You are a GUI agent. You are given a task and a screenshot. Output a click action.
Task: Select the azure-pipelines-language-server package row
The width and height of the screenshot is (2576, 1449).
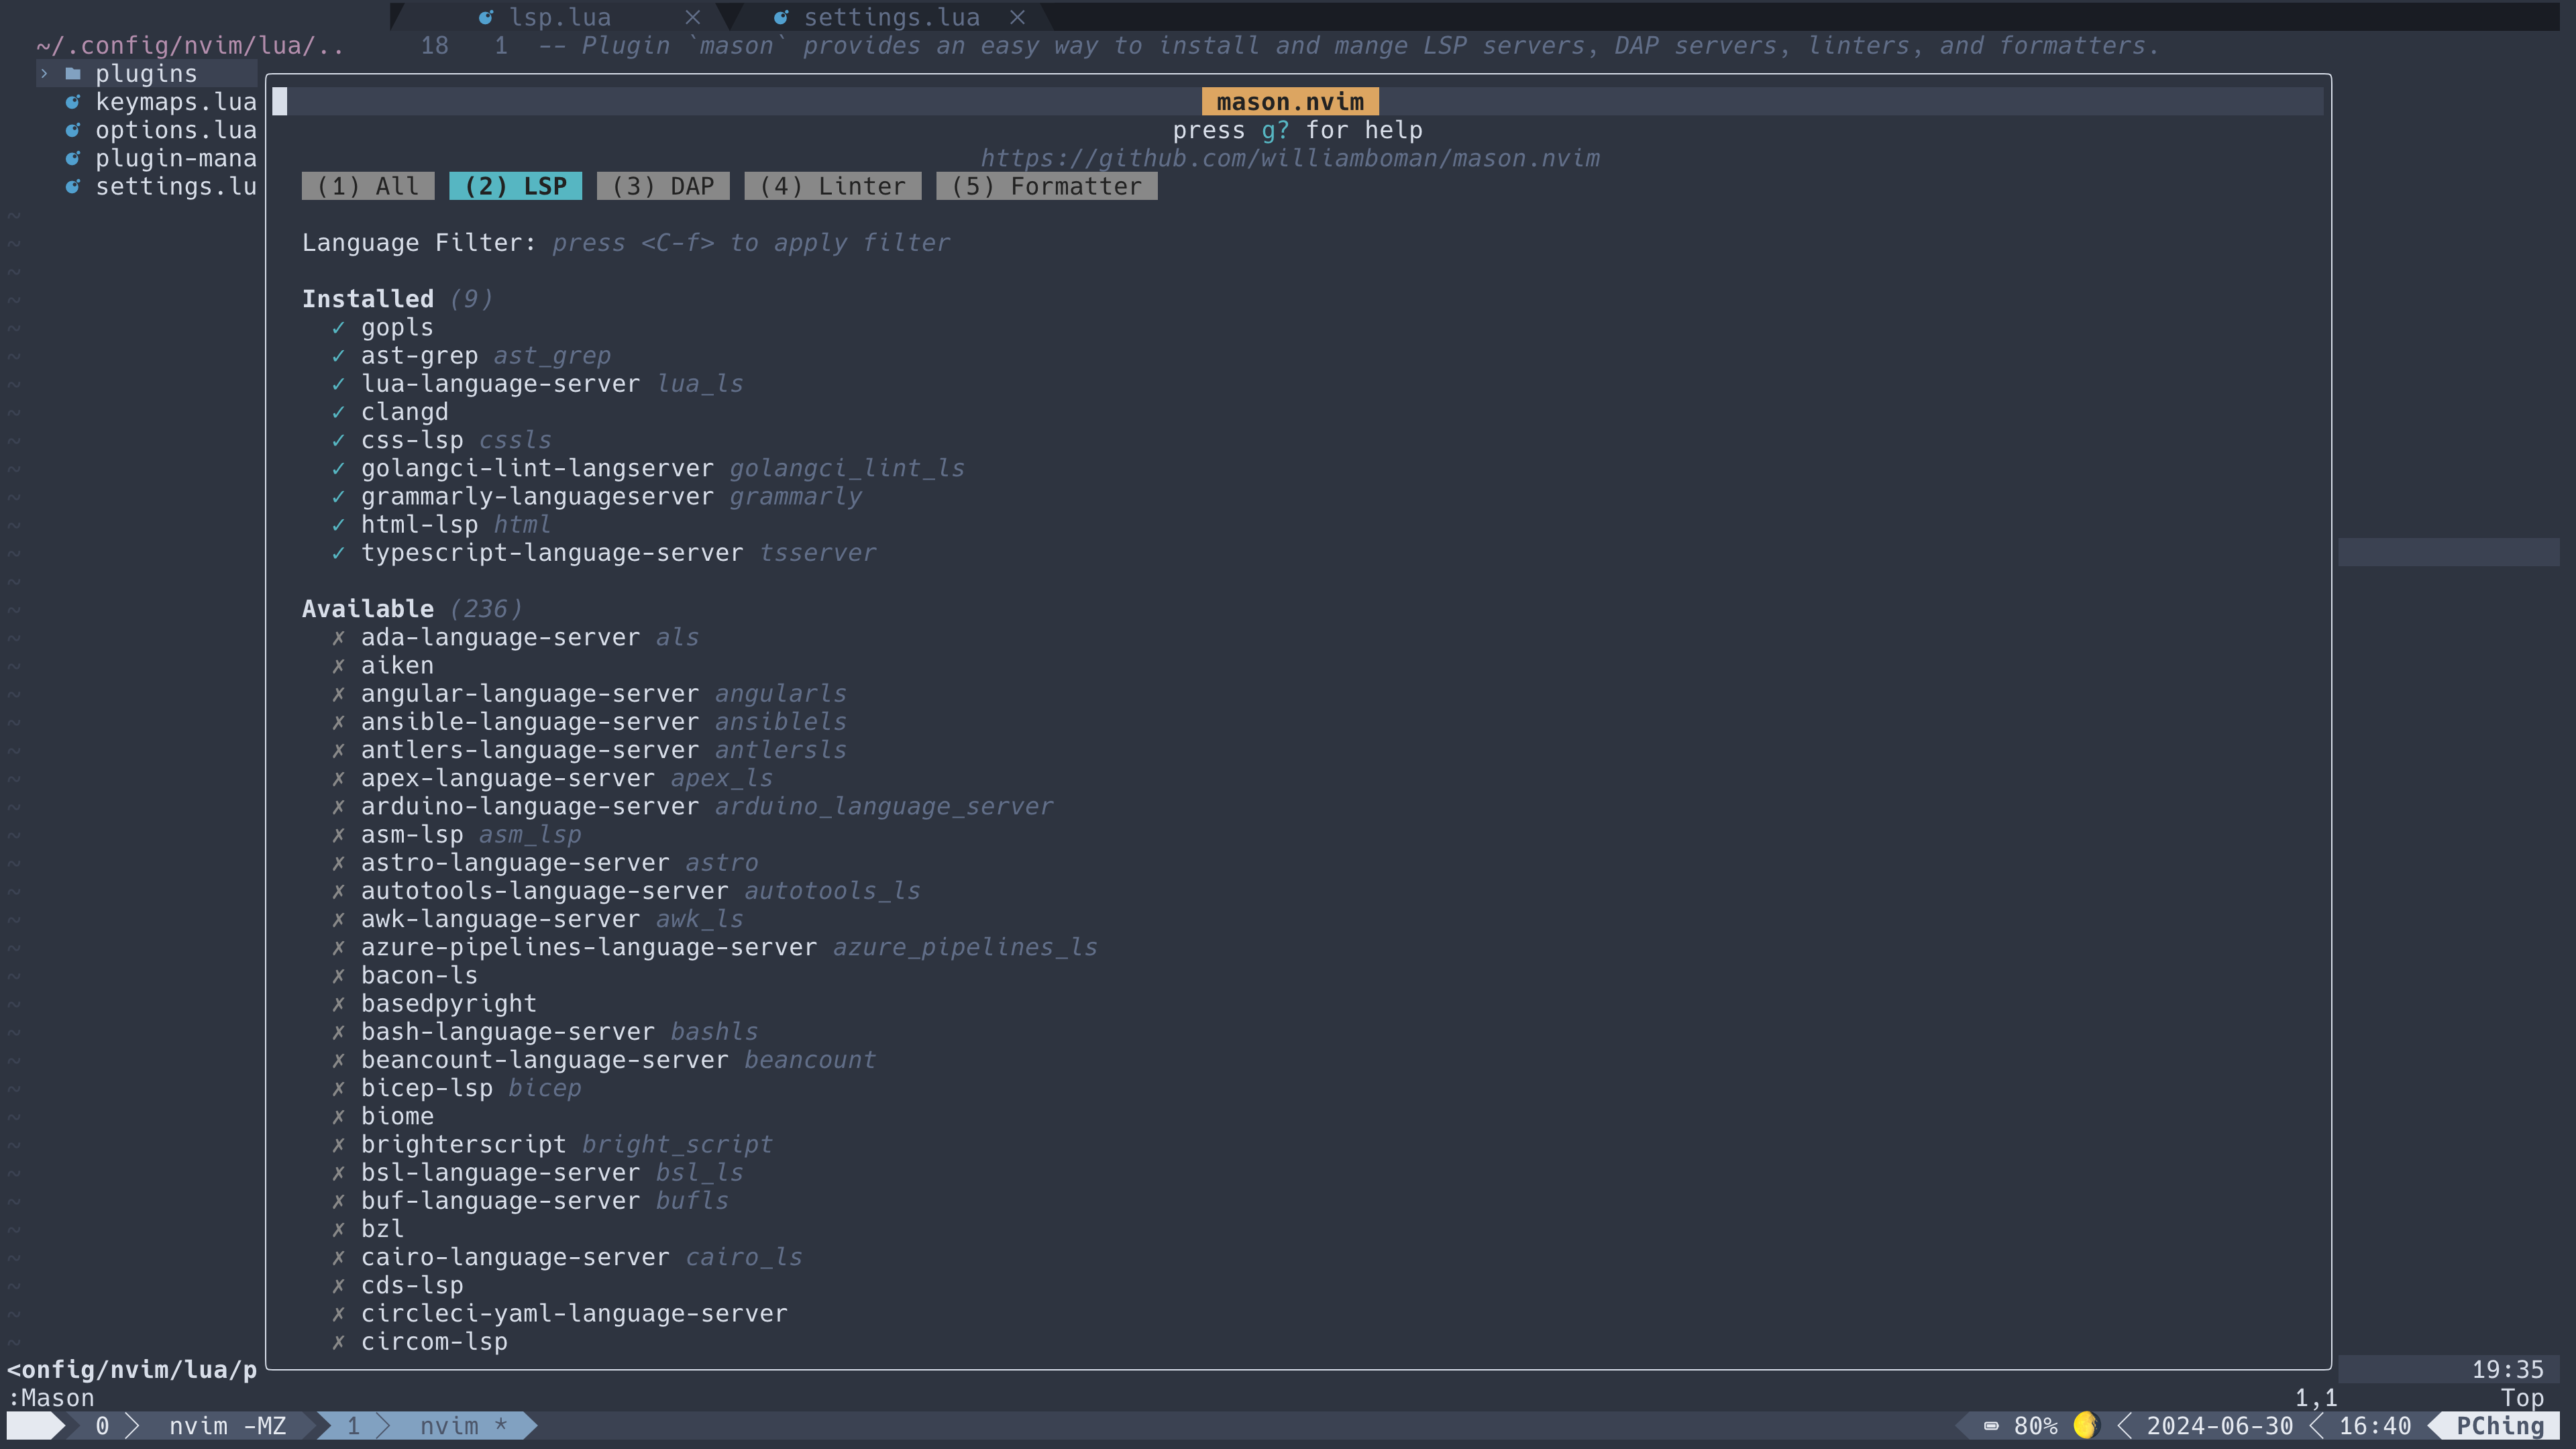click(728, 947)
